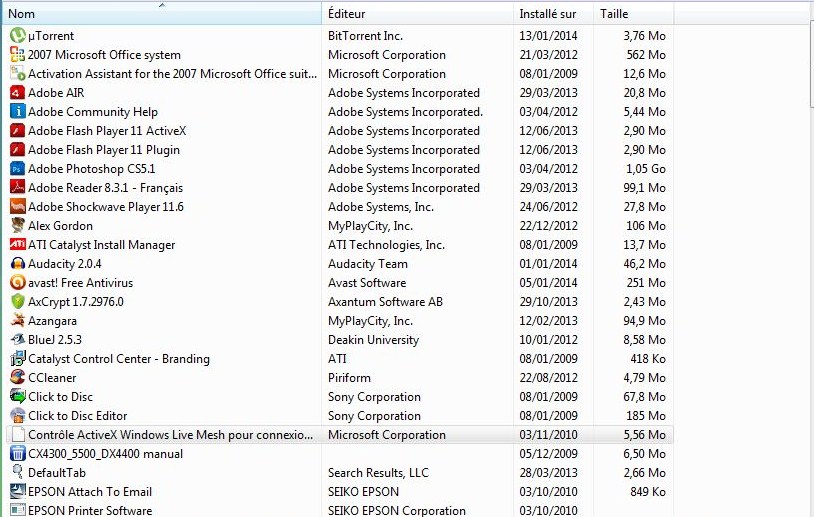Screen dimensions: 814x517
Task: Sort list by the Nom column header
Action: pos(161,14)
